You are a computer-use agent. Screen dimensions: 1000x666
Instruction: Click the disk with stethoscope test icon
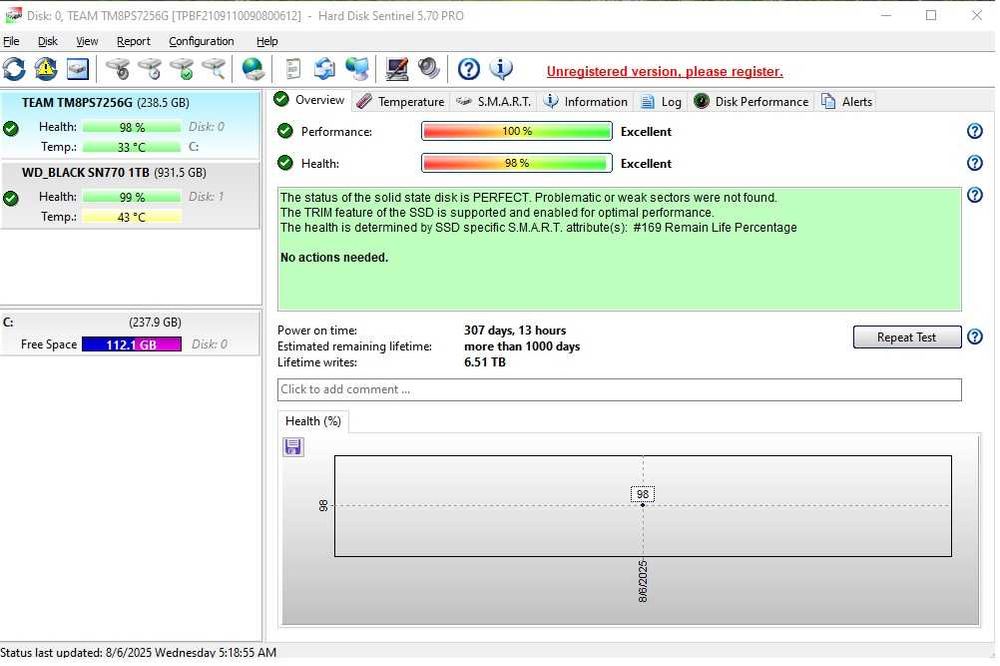(117, 69)
